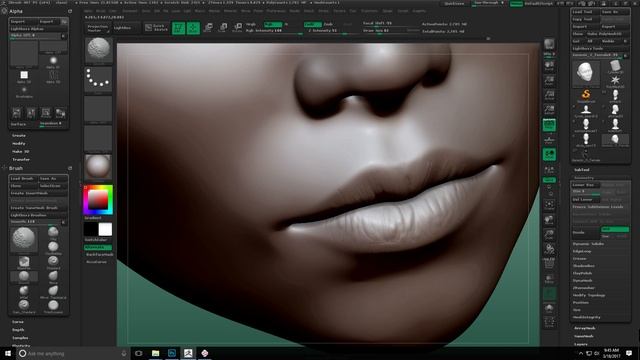Toggle Perspective view on right shelf
This screenshot has width=640, height=360.
click(x=549, y=125)
